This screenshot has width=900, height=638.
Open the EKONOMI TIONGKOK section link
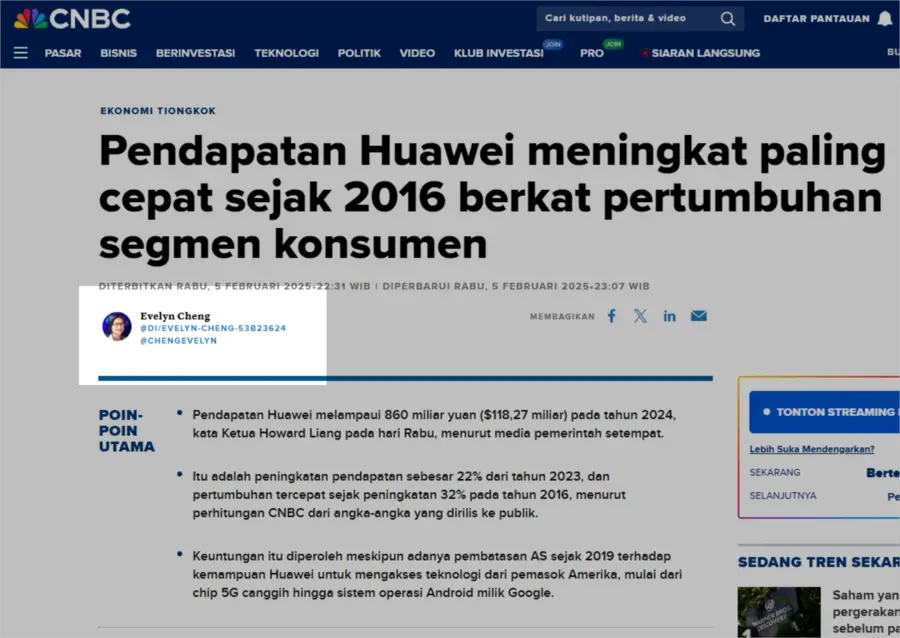pos(158,111)
